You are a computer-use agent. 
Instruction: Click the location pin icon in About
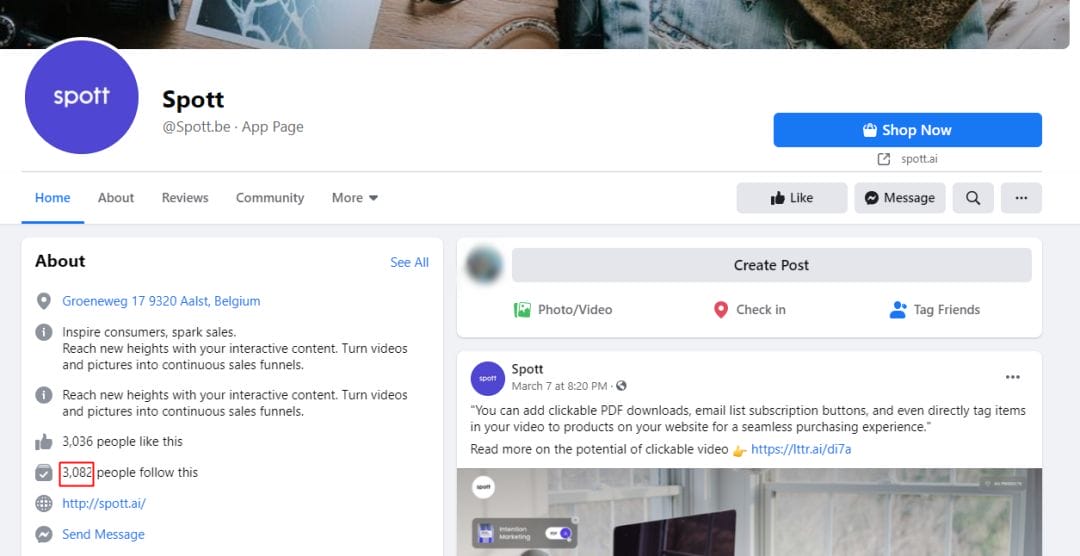tap(43, 301)
